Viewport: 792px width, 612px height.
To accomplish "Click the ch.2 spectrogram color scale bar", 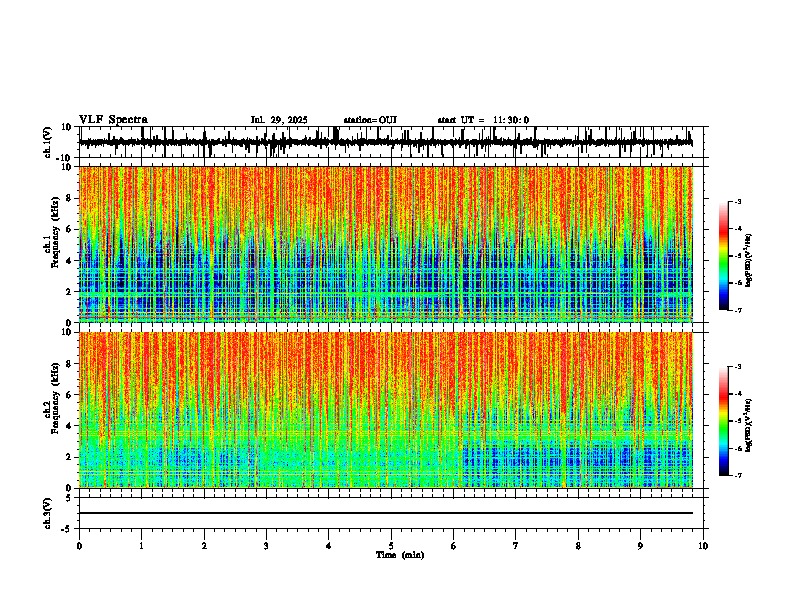I will click(723, 421).
